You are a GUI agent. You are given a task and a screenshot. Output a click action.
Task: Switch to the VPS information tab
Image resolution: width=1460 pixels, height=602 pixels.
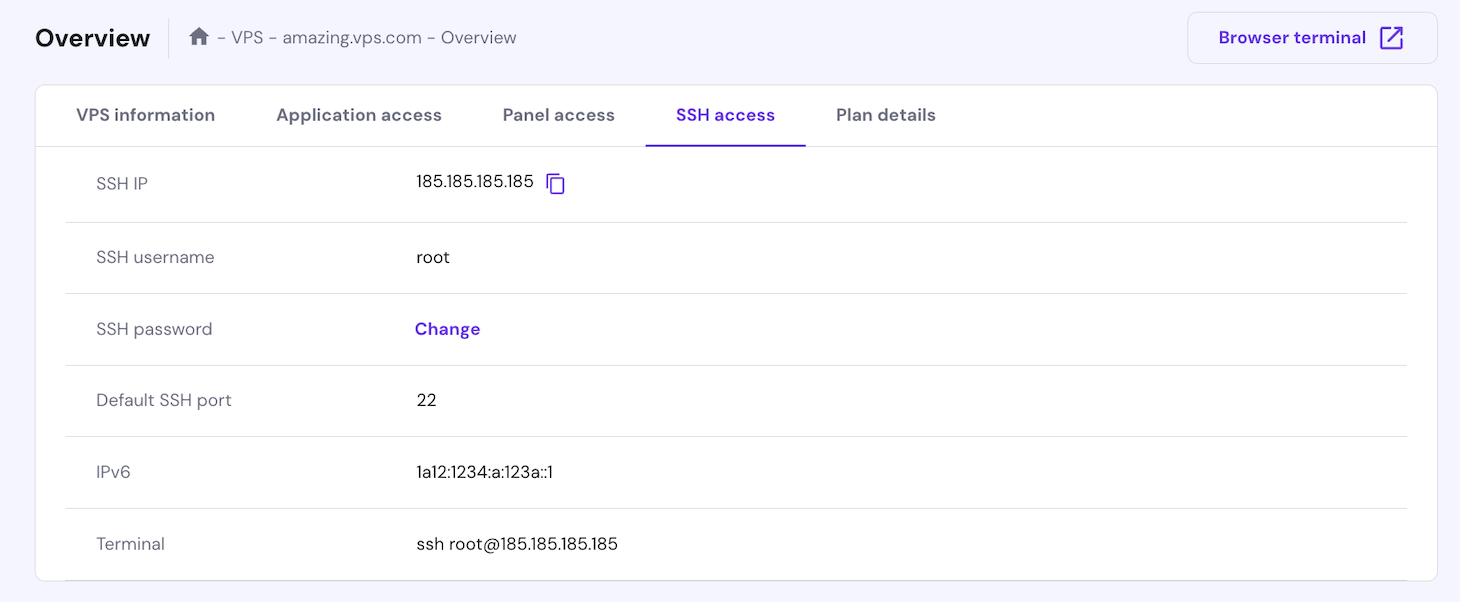145,115
